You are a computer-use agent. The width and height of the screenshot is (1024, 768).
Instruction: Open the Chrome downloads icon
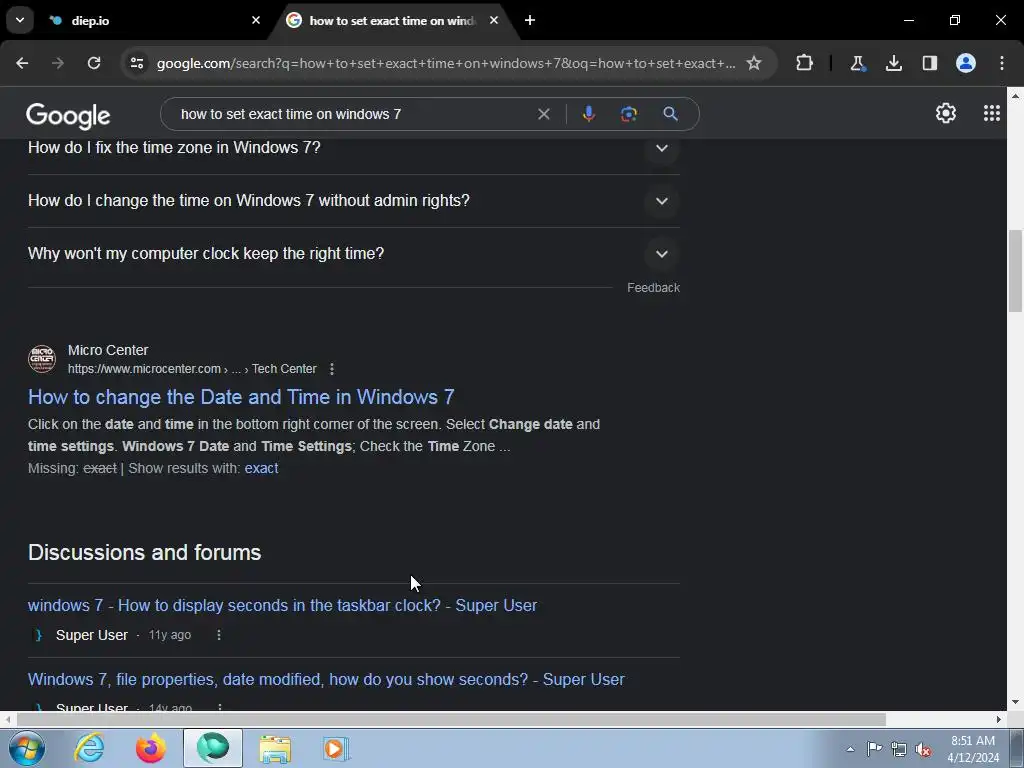[x=894, y=63]
